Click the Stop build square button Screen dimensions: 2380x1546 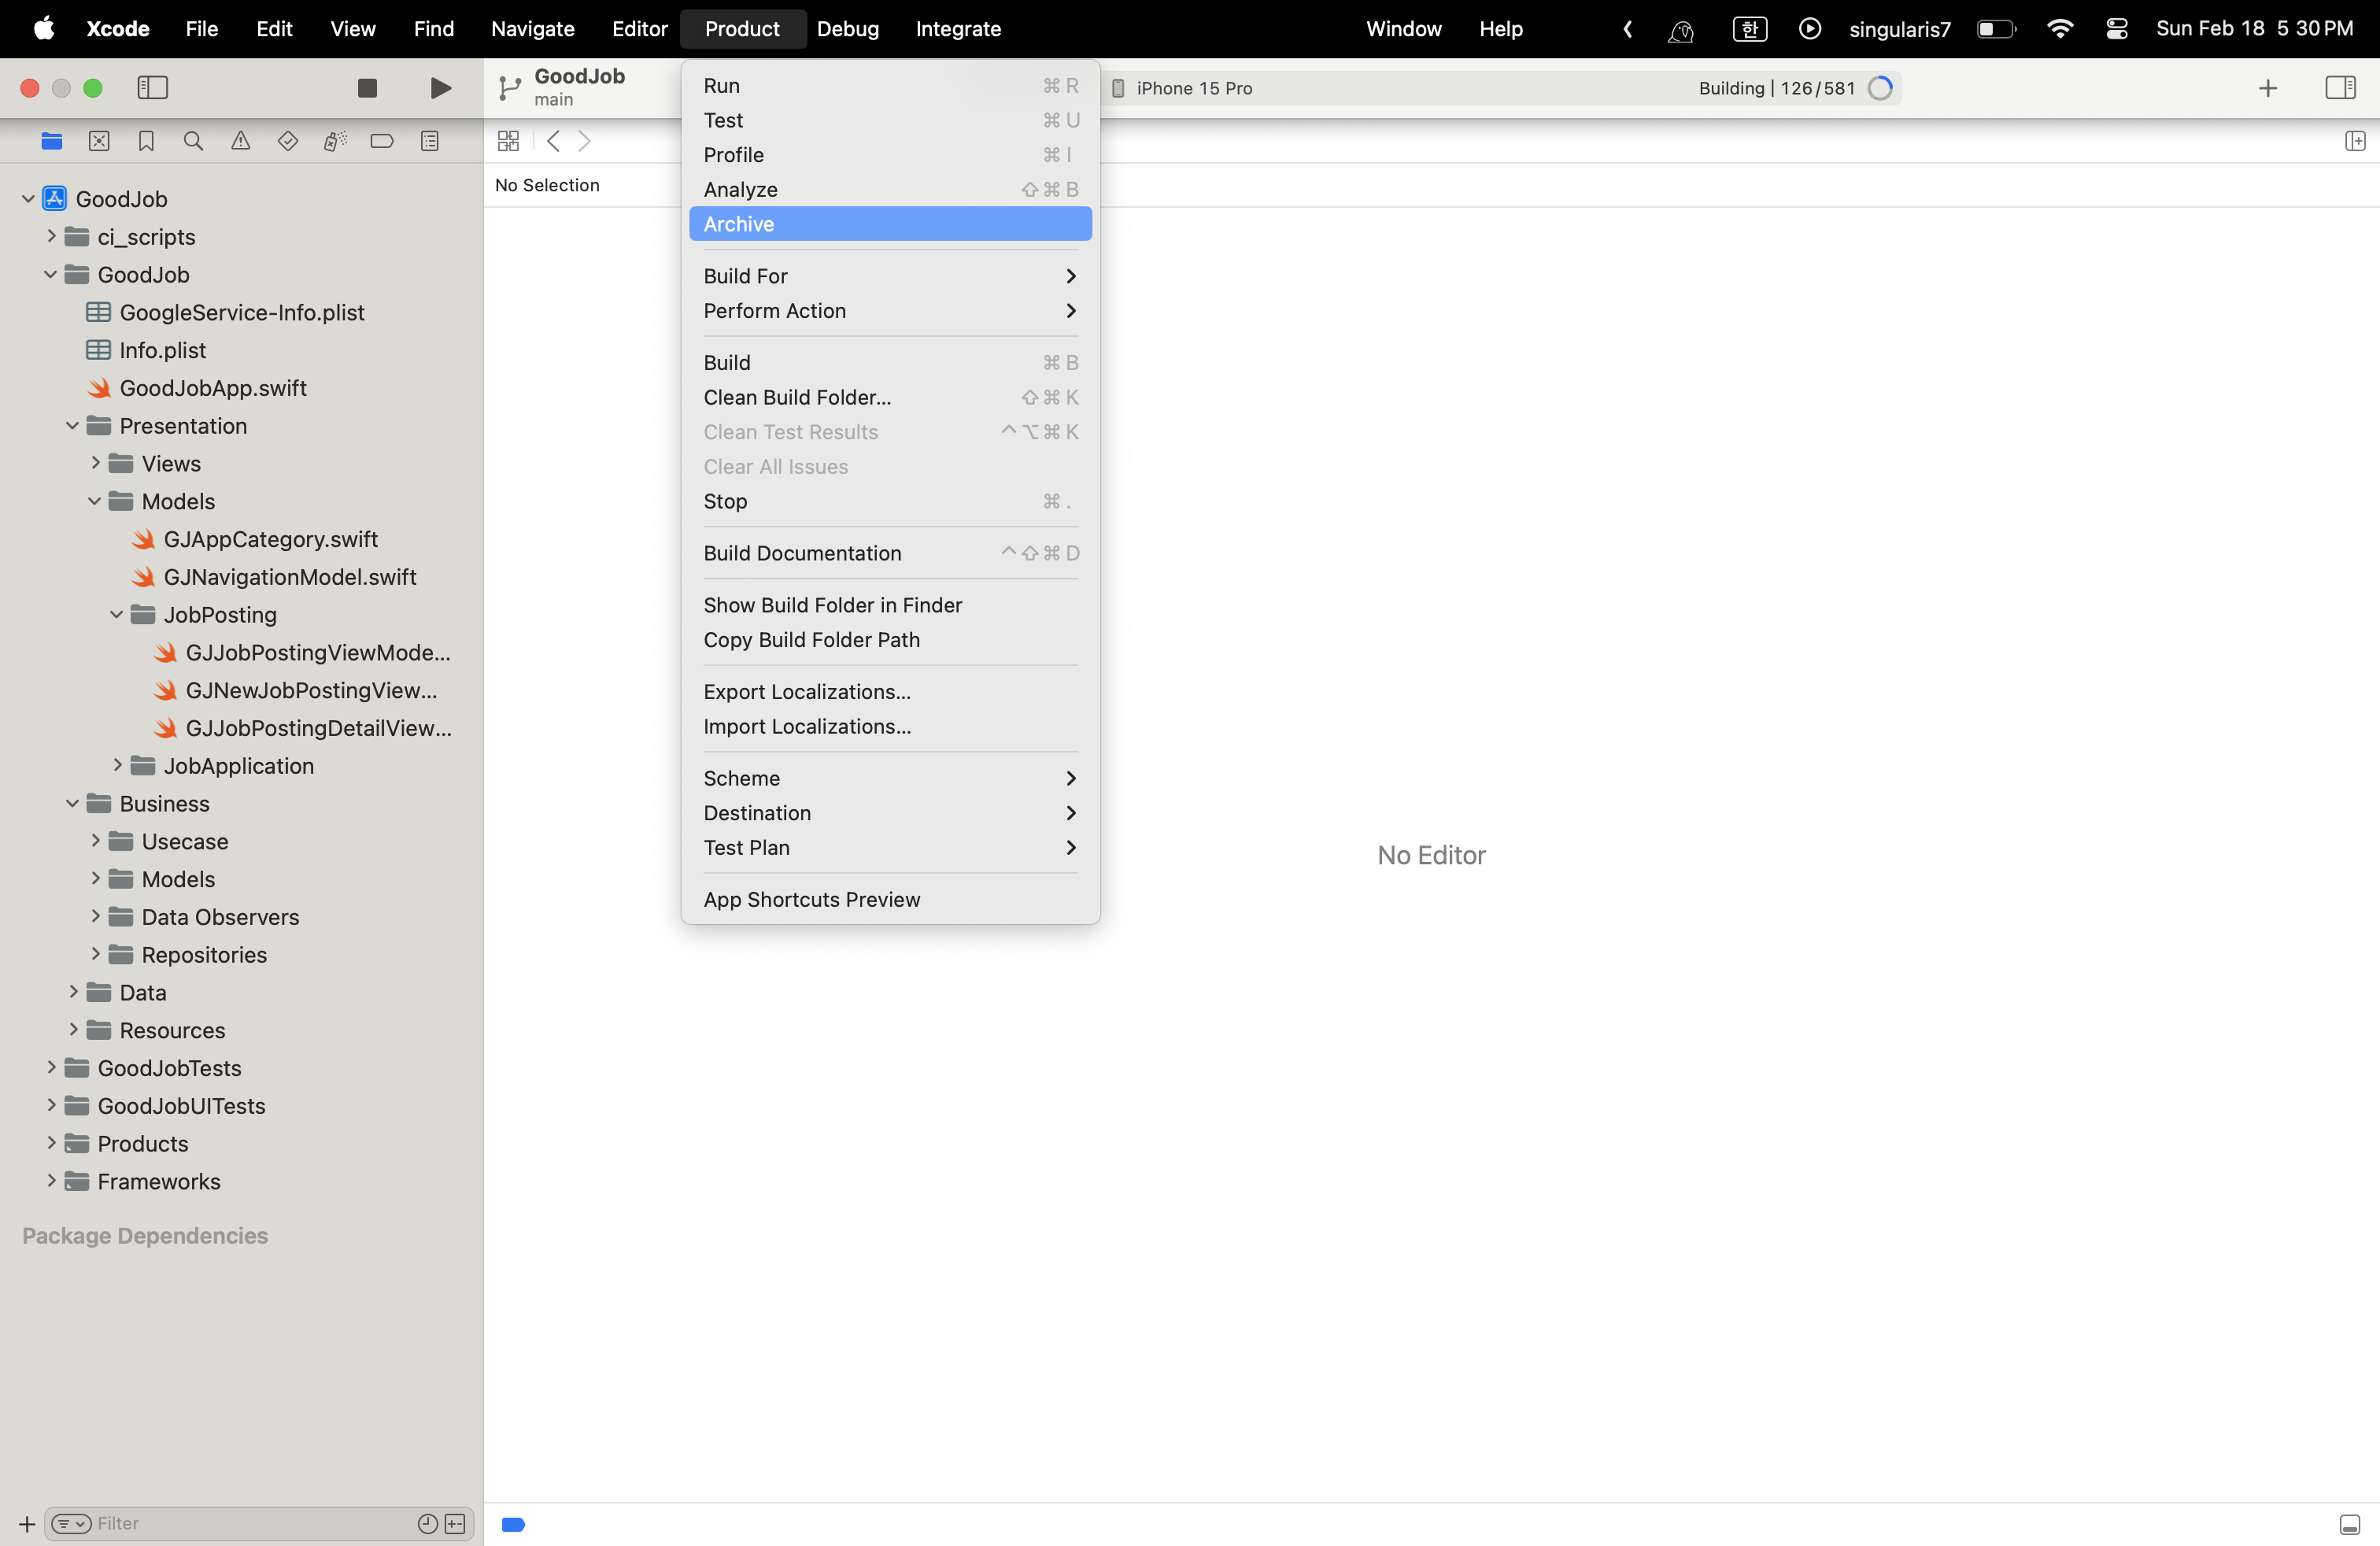click(x=367, y=88)
